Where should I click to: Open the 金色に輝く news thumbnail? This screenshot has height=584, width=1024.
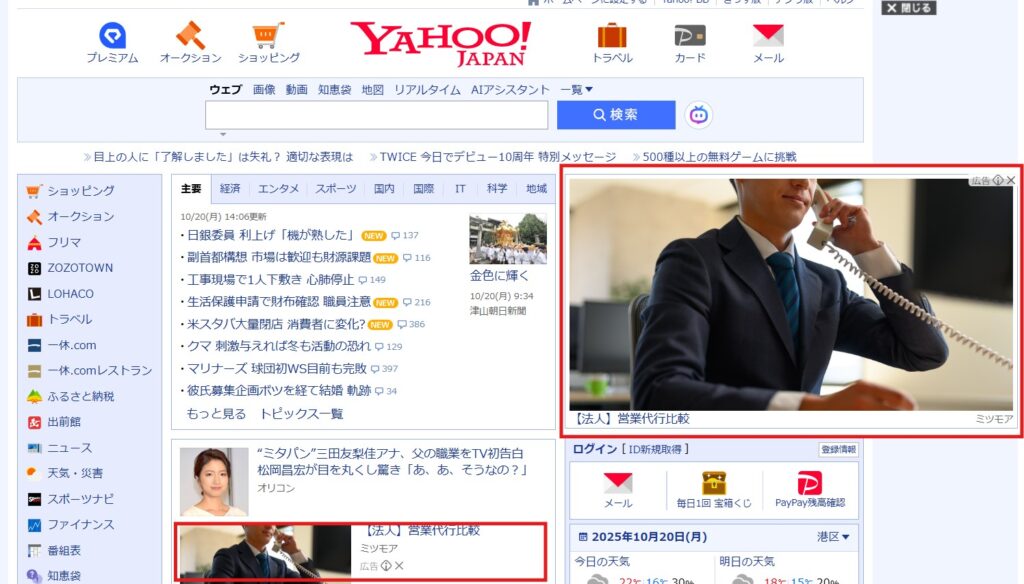(x=508, y=239)
